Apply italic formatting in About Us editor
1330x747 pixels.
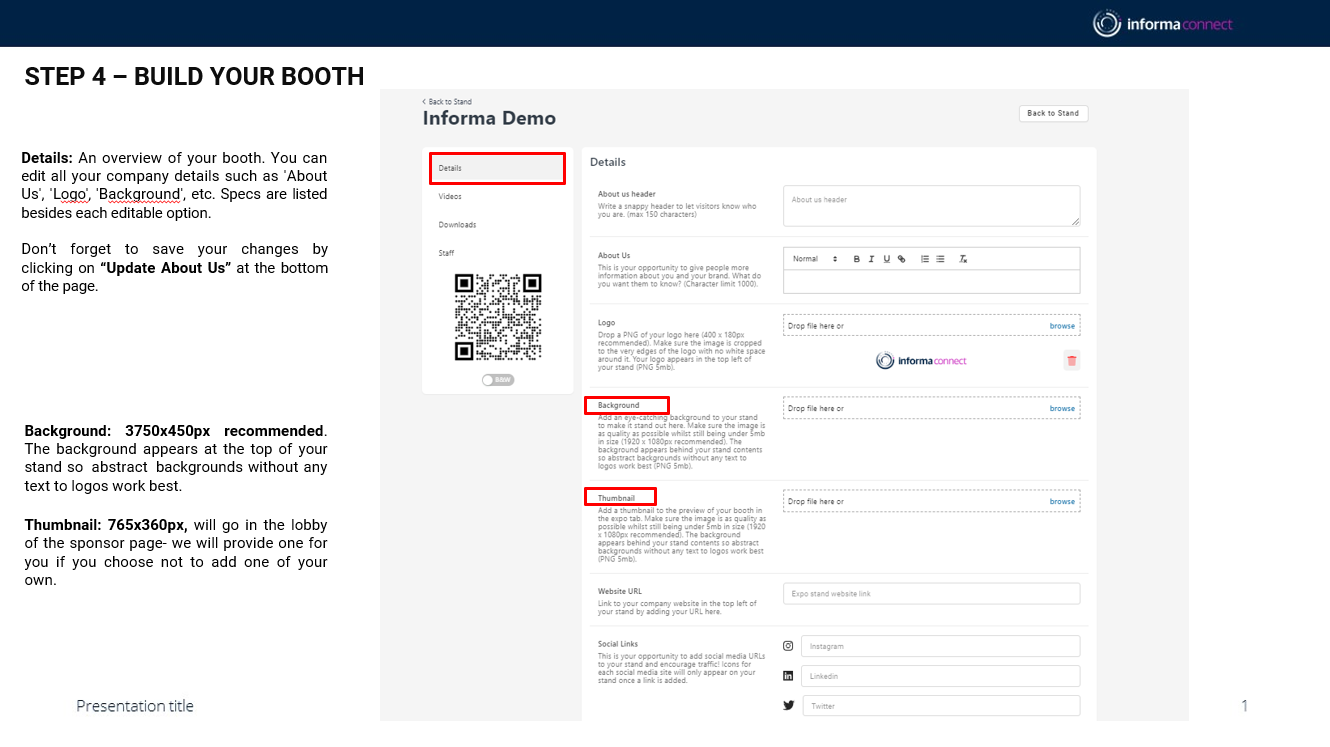[x=871, y=259]
